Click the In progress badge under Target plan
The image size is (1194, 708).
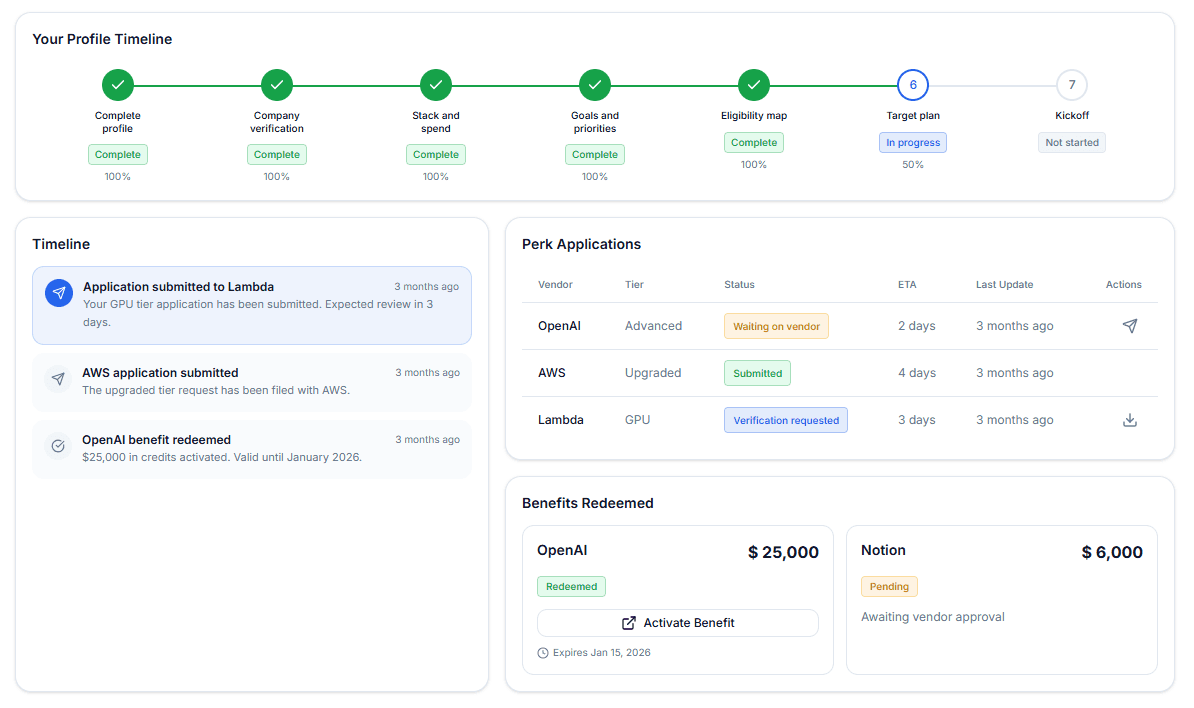pyautogui.click(x=913, y=142)
